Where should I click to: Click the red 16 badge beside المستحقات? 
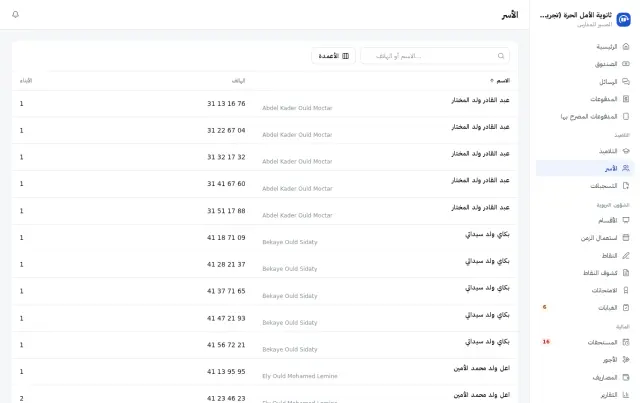click(546, 342)
